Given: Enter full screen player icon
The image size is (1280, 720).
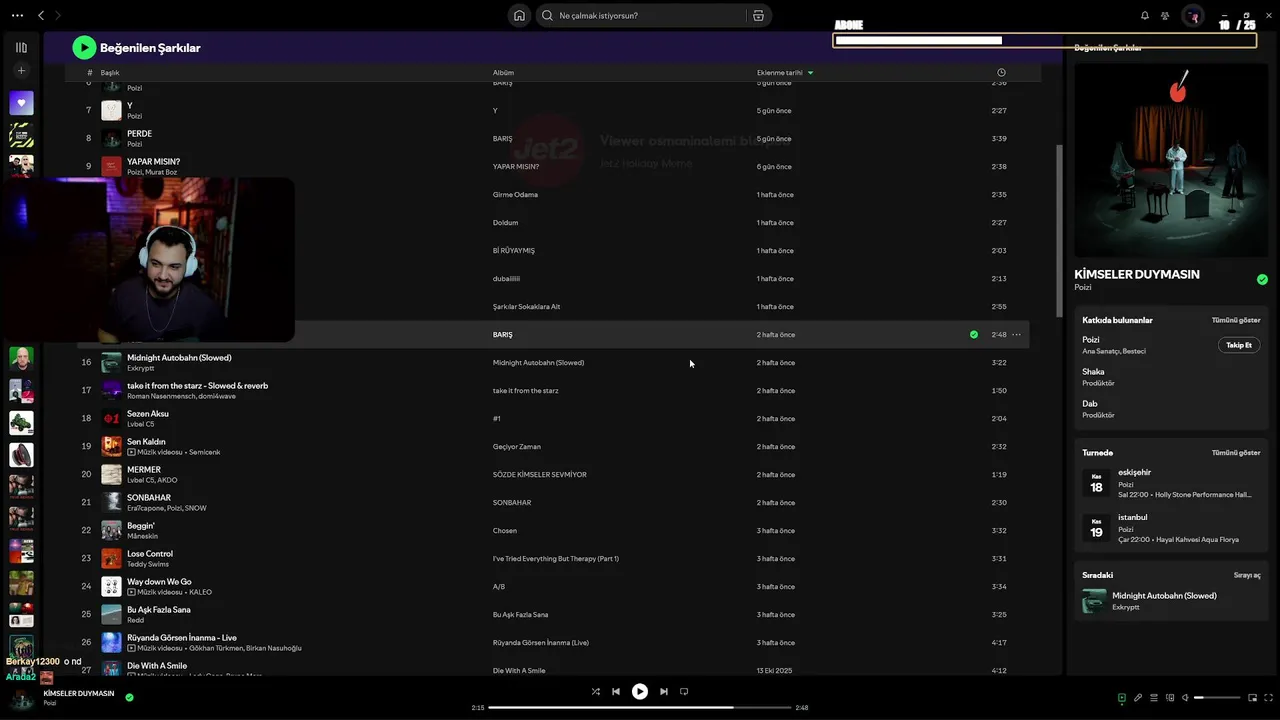Looking at the screenshot, I should 1268,697.
